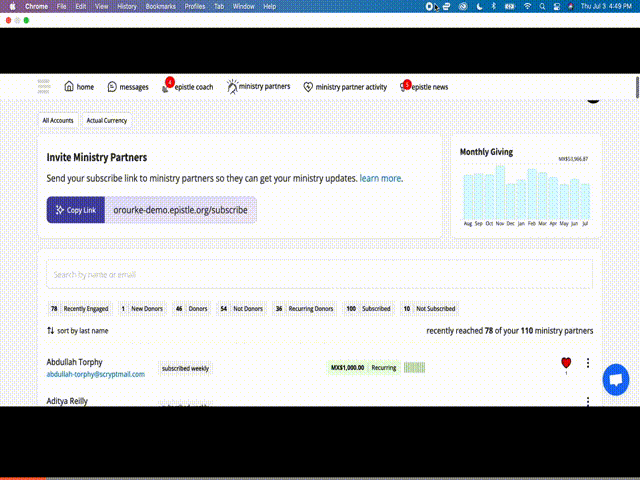This screenshot has height=480, width=640.
Task: Filter by Not Subscribed
Action: click(x=430, y=309)
